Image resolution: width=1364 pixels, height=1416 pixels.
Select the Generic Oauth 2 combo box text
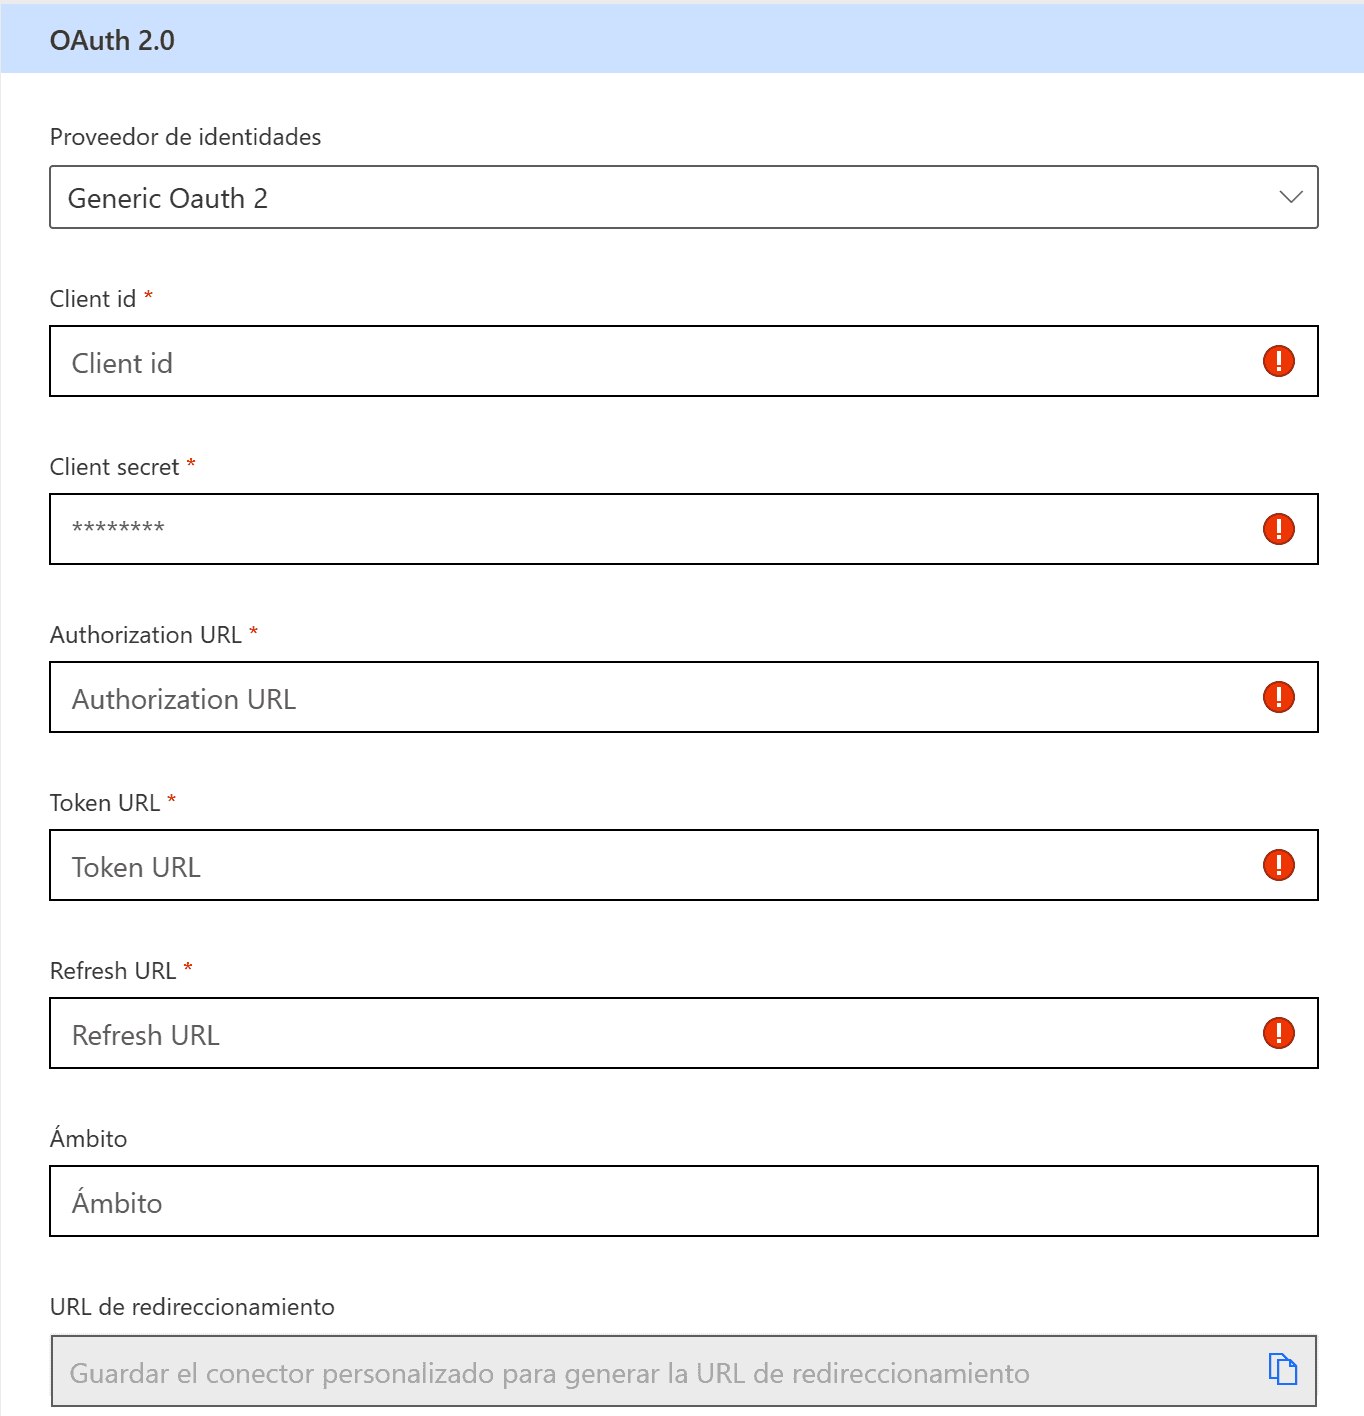tap(168, 198)
